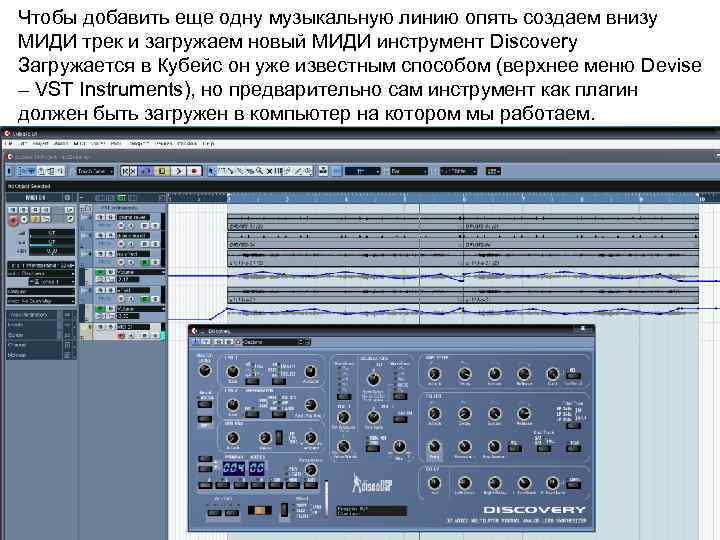720x540 pixels.
Task: Toggle the Cycle button in toolbar
Action: tap(146, 171)
